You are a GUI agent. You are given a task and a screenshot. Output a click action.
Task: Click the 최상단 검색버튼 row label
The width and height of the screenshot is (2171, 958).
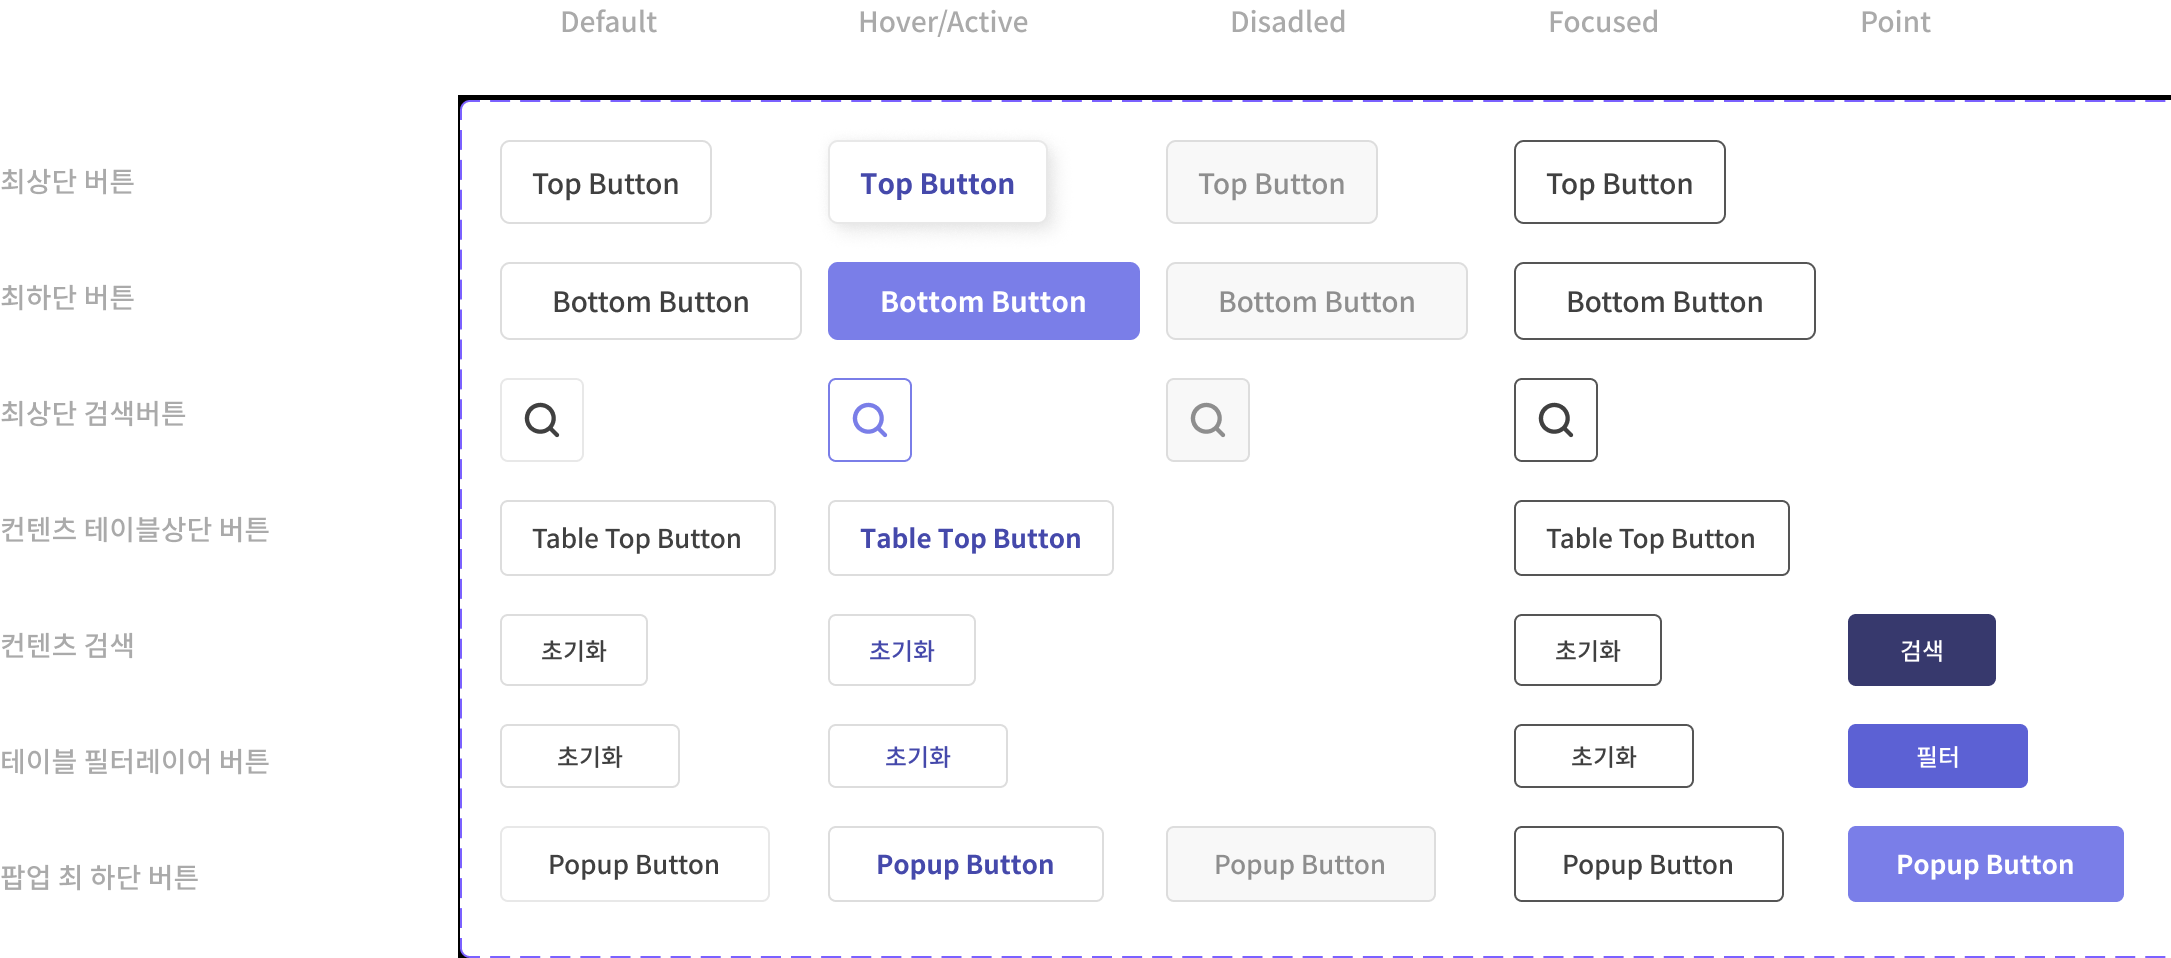point(93,413)
